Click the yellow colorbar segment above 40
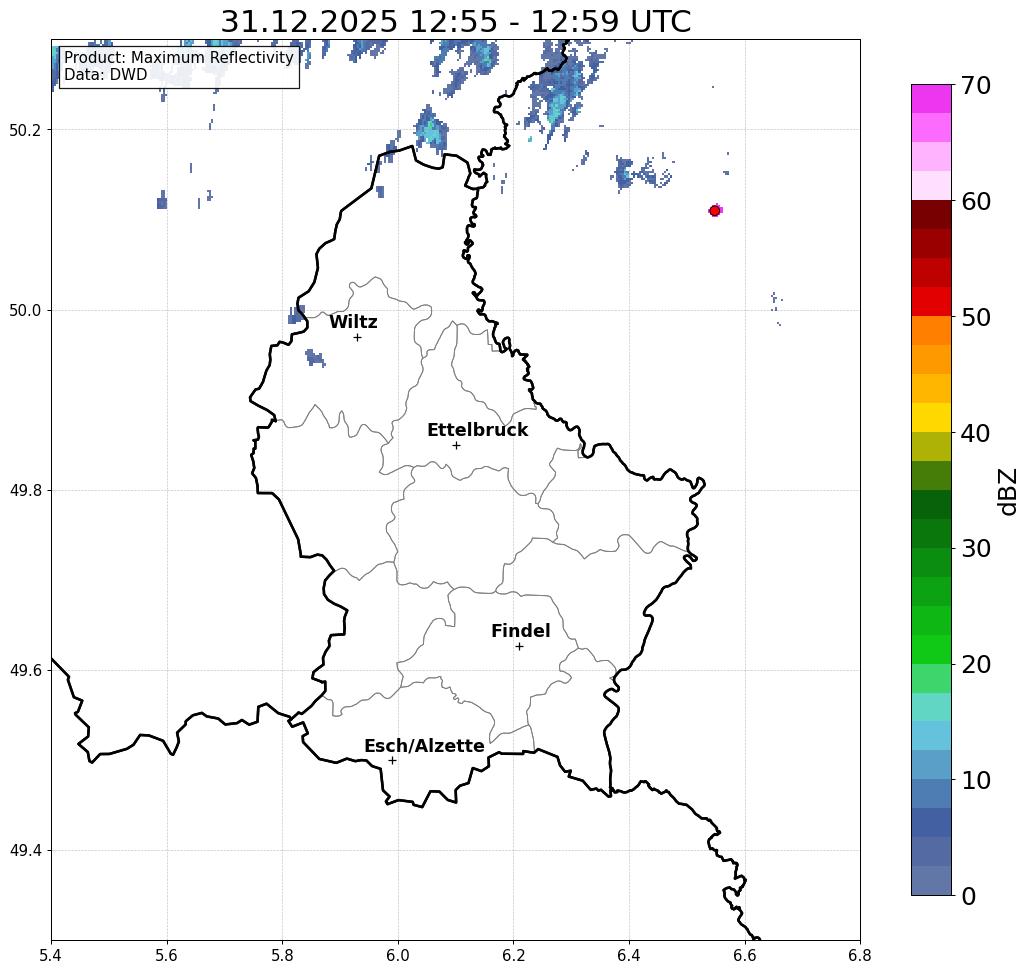 pyautogui.click(x=931, y=417)
